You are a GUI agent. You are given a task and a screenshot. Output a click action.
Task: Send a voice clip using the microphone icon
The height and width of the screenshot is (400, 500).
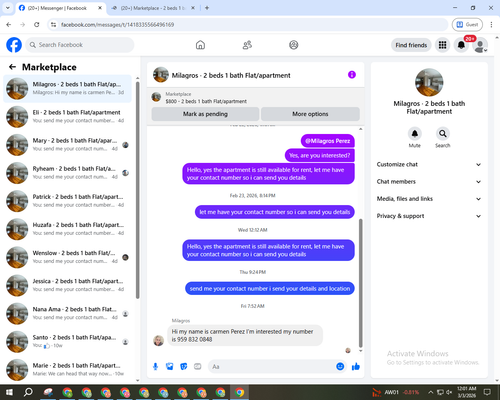tap(155, 367)
